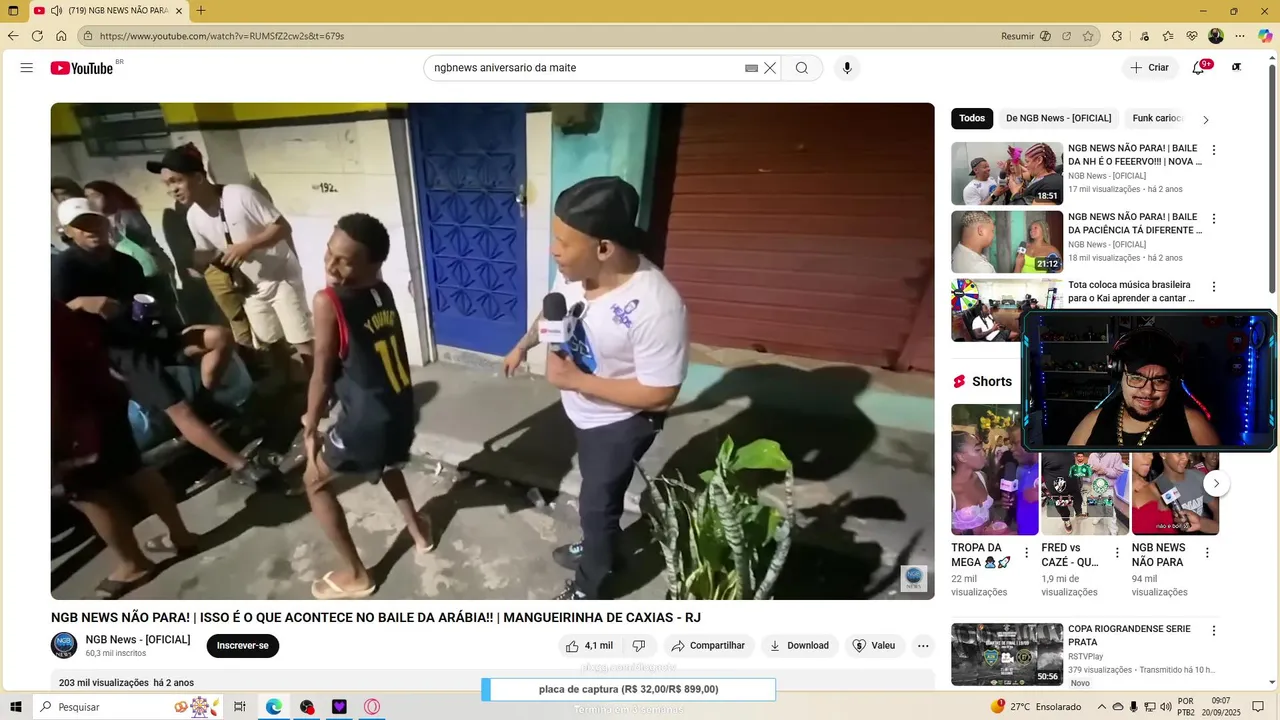This screenshot has height=720, width=1280.
Task: Open options for 'BAILE DA NH' video
Action: 1214,150
